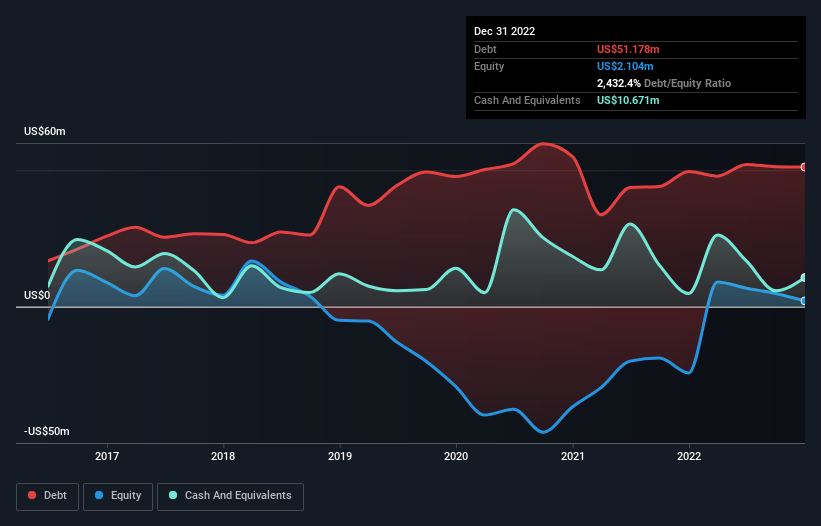
Task: Toggle the Debt legend button
Action: (48, 496)
